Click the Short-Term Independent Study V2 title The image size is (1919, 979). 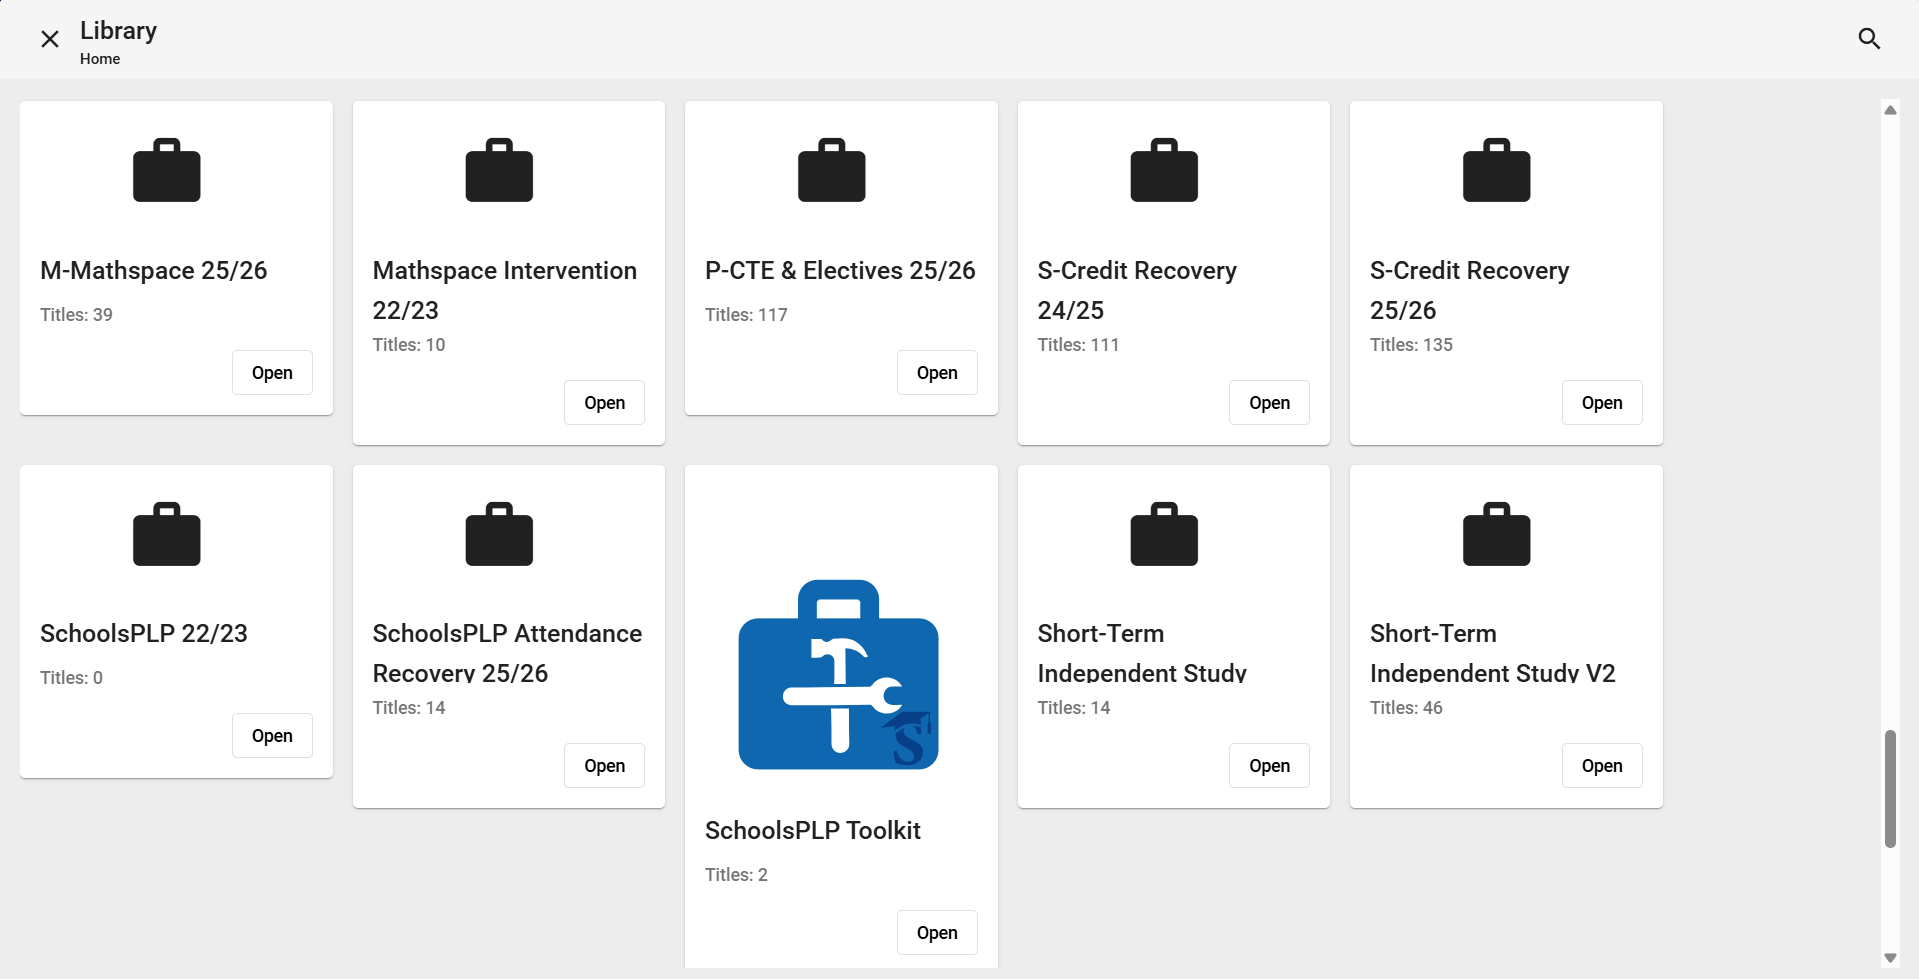tap(1493, 653)
